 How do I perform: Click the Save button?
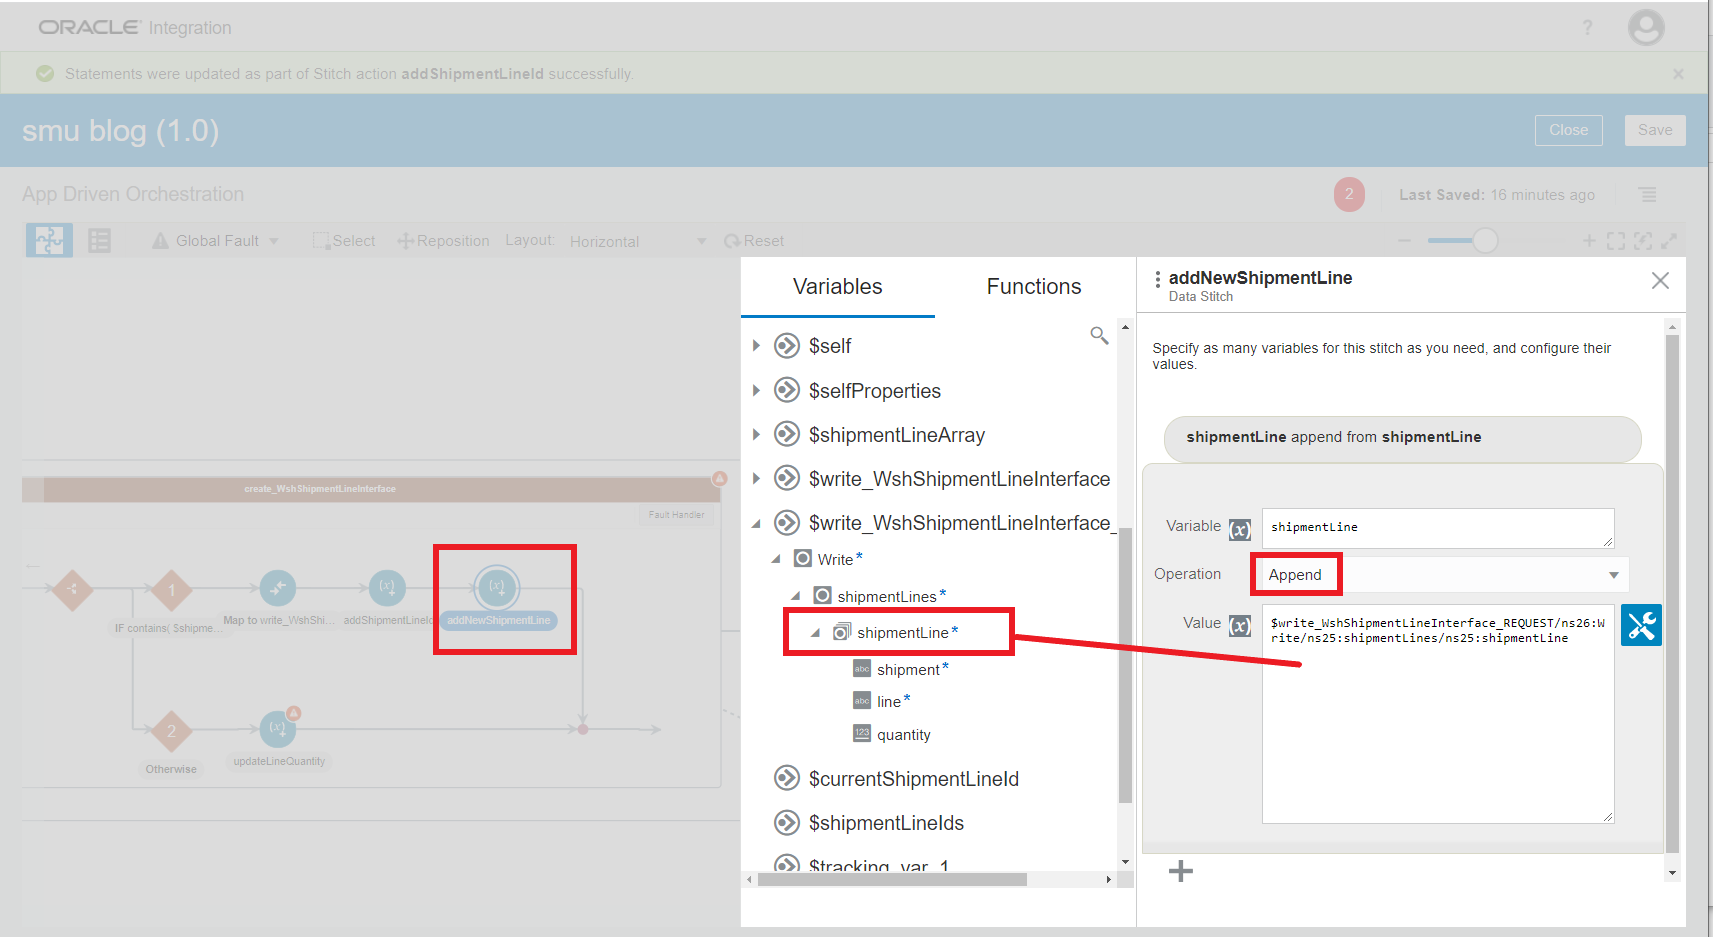click(x=1654, y=130)
